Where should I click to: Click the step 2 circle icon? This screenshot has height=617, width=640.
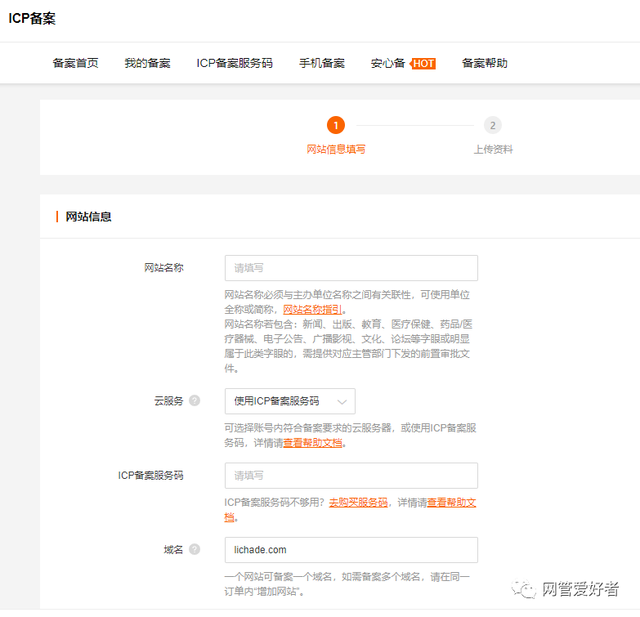coord(492,125)
